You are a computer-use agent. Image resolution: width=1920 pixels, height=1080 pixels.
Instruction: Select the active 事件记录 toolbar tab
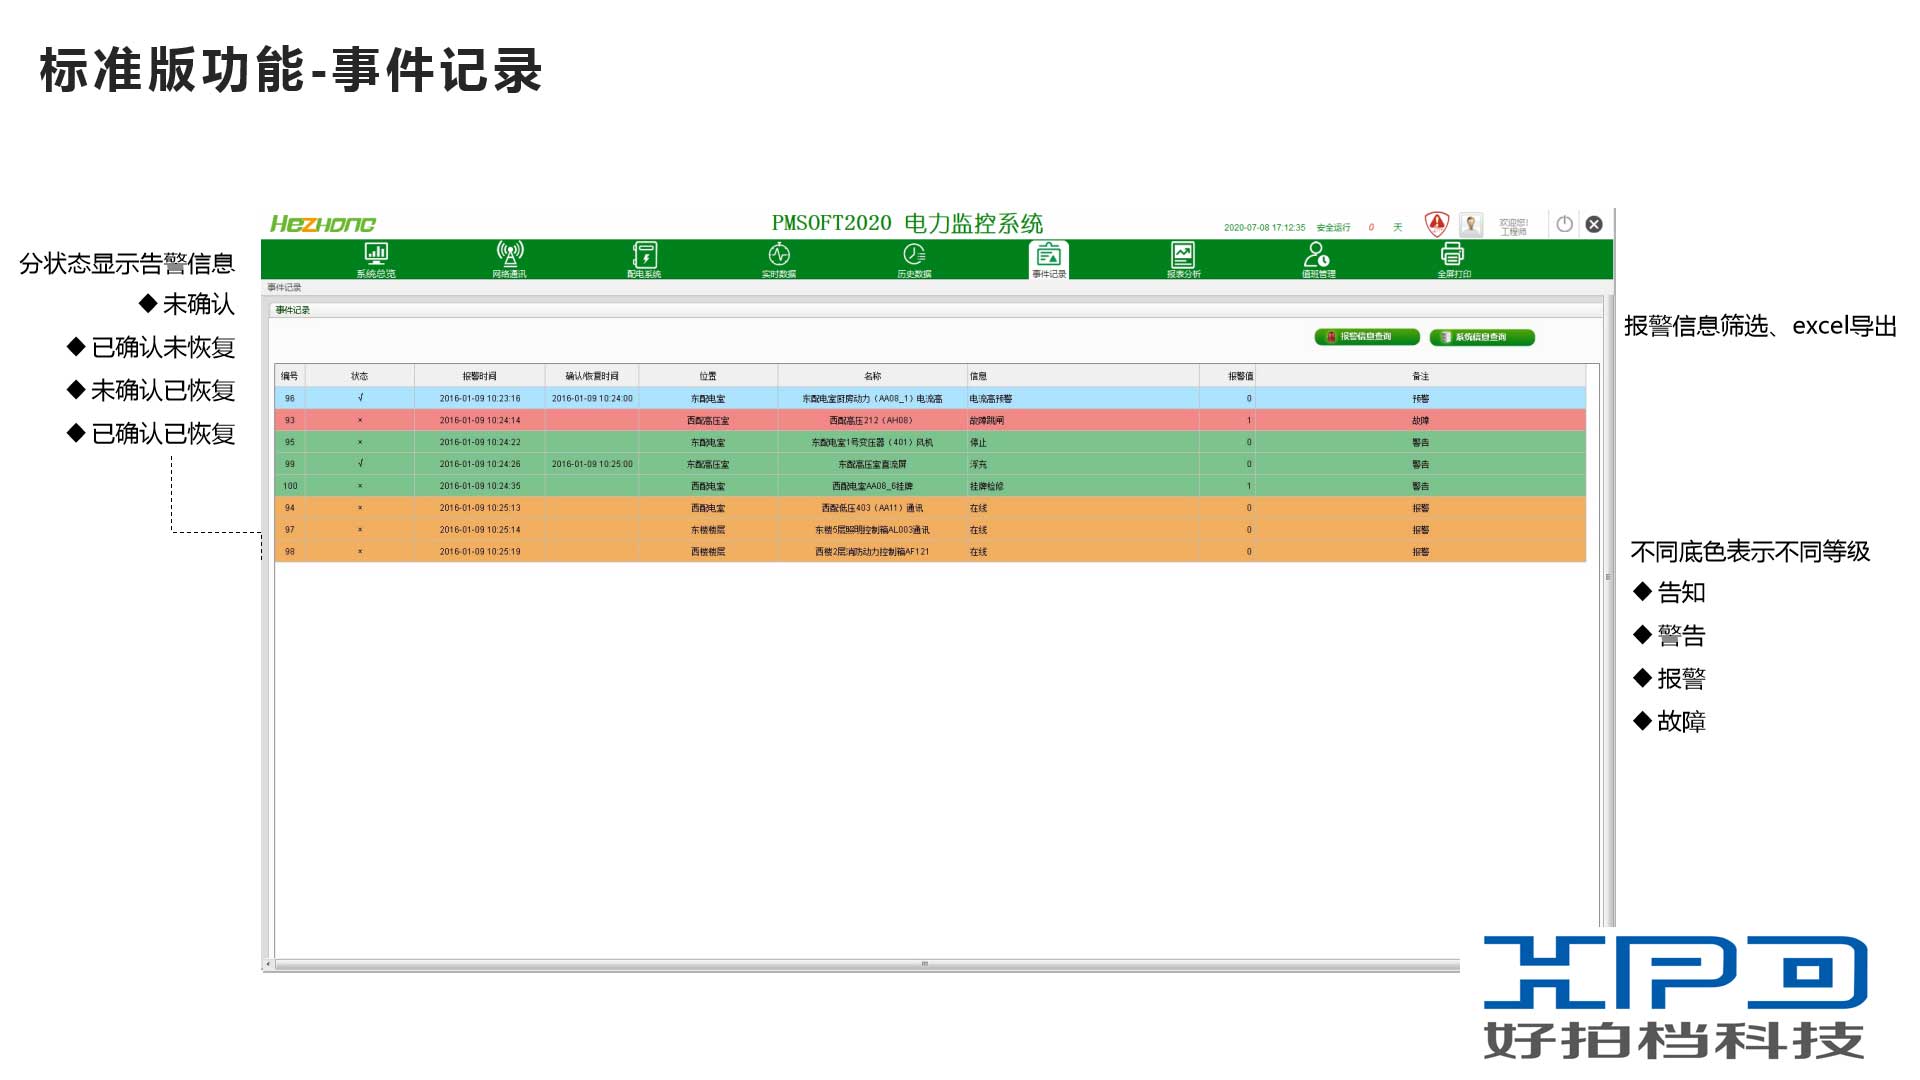coord(1049,258)
